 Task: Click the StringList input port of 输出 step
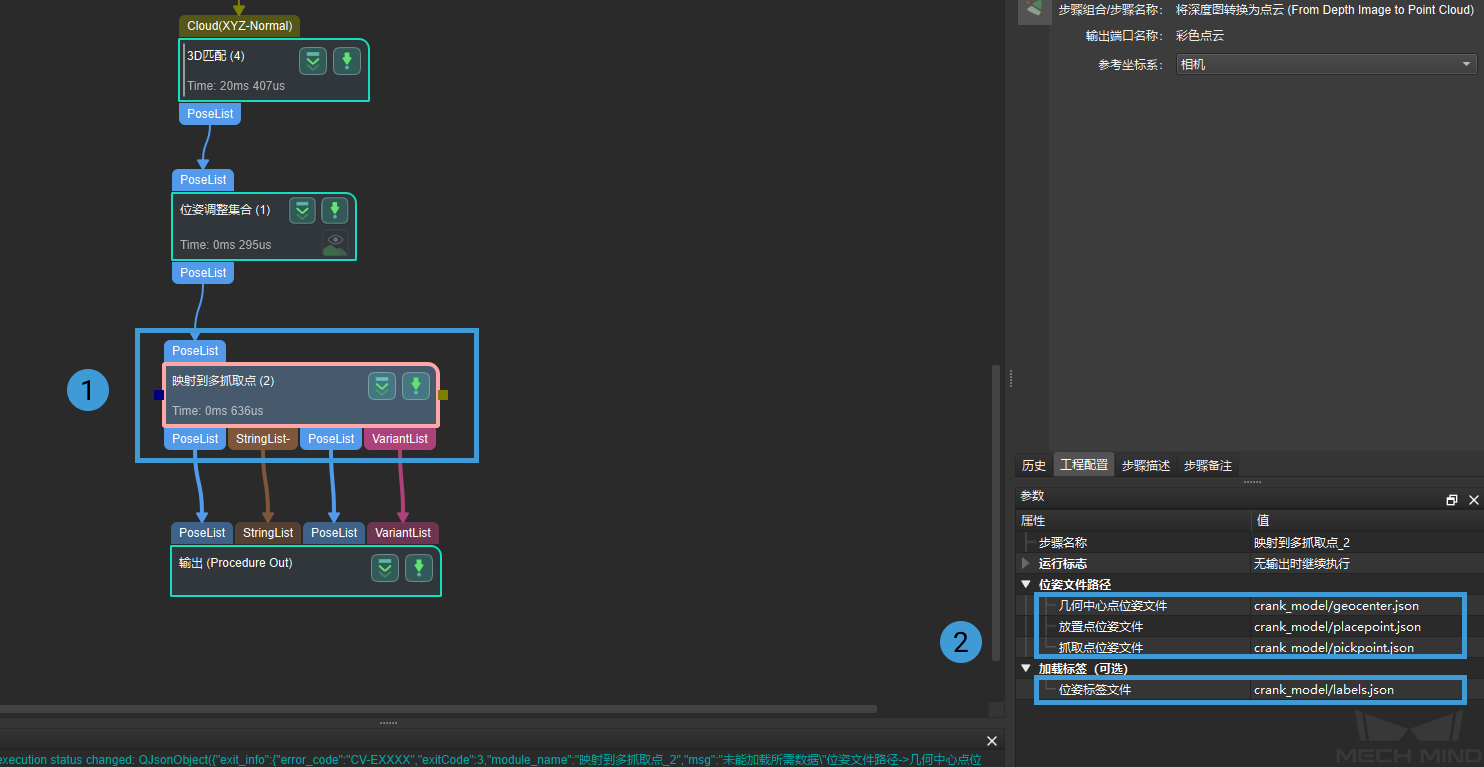pos(268,533)
